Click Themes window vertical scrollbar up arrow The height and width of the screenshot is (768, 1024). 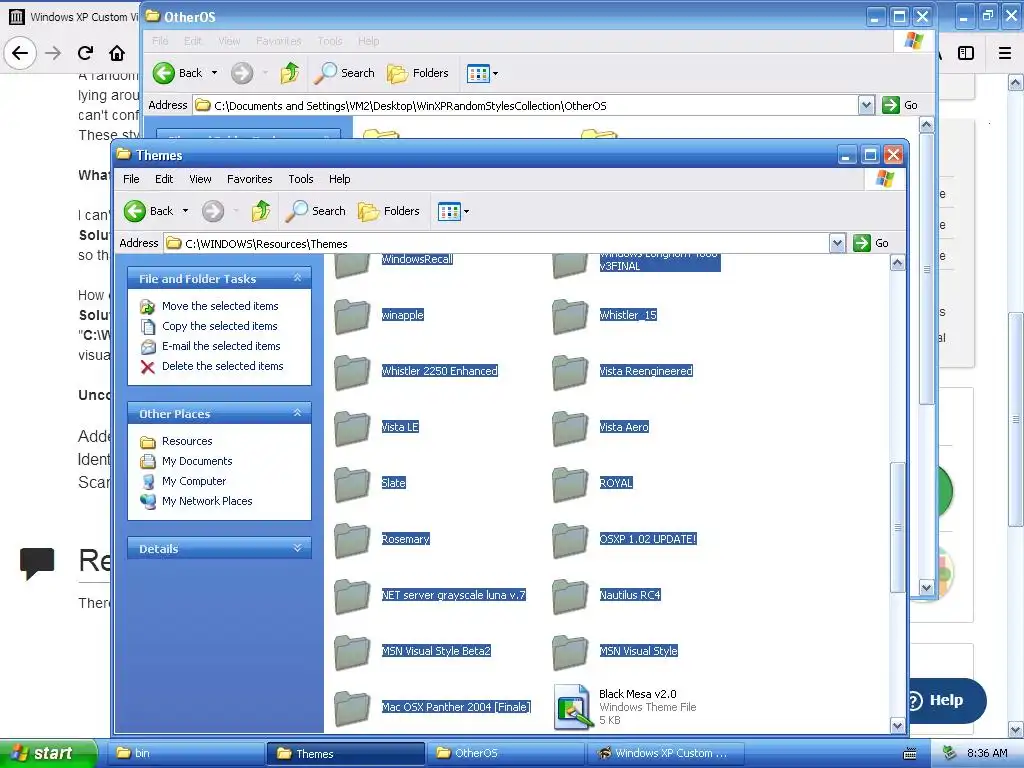897,263
